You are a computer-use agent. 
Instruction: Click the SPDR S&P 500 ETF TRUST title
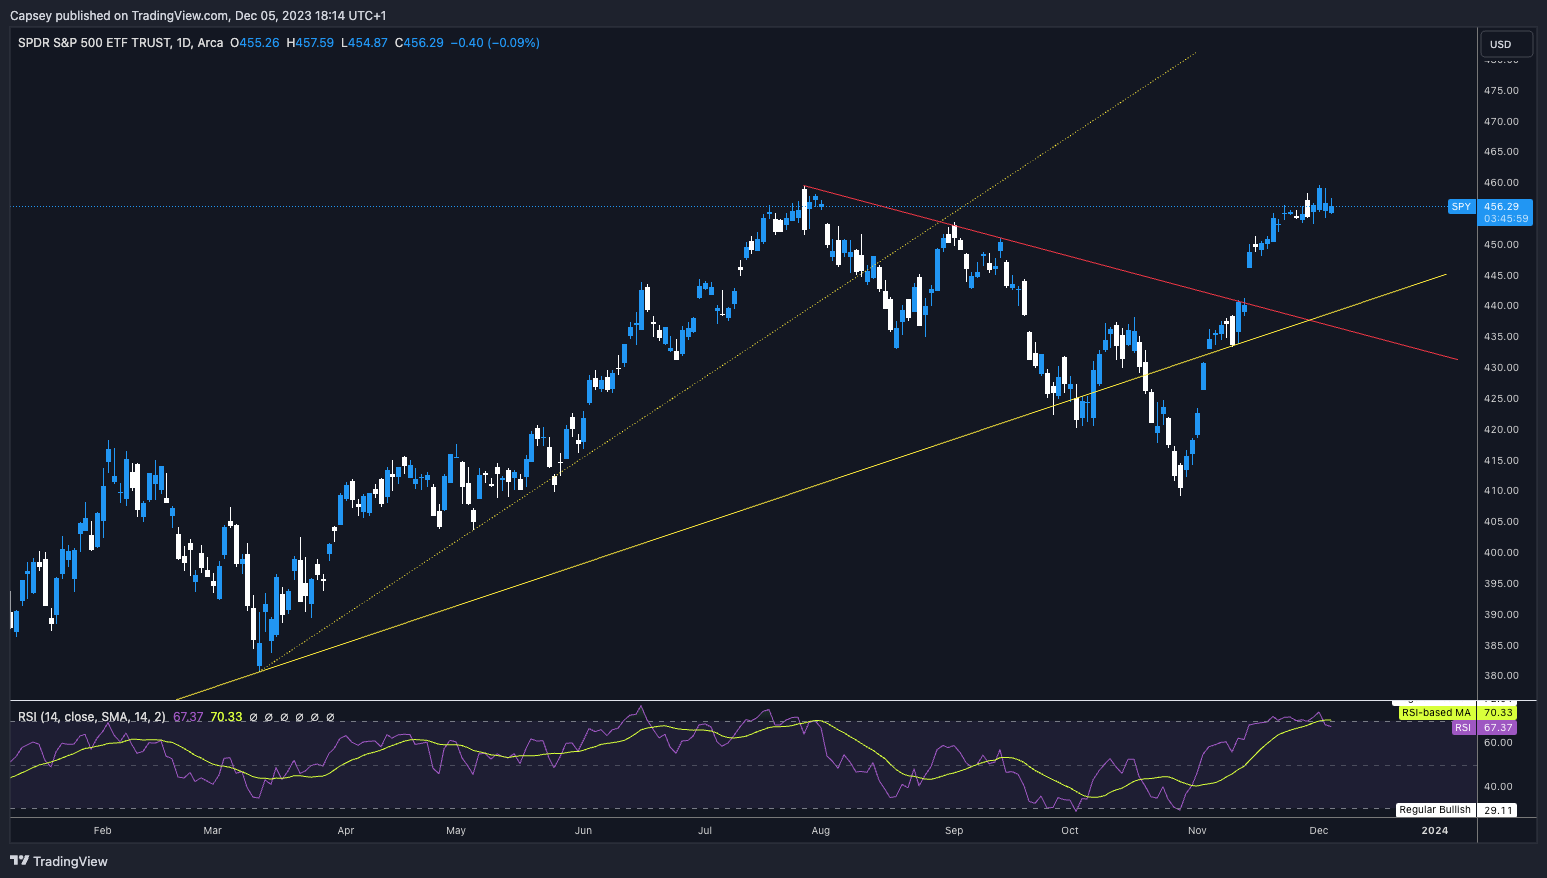tap(94, 43)
